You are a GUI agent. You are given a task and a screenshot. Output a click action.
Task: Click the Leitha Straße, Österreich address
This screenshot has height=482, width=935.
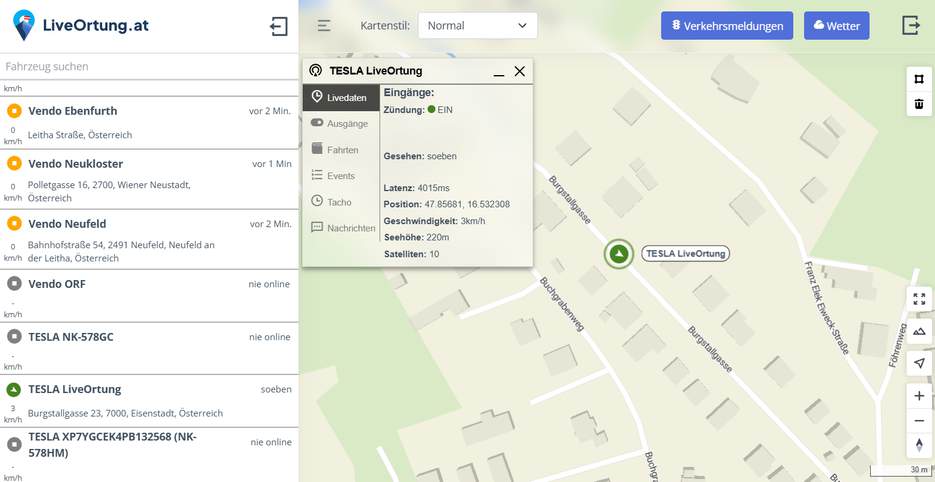tap(80, 135)
